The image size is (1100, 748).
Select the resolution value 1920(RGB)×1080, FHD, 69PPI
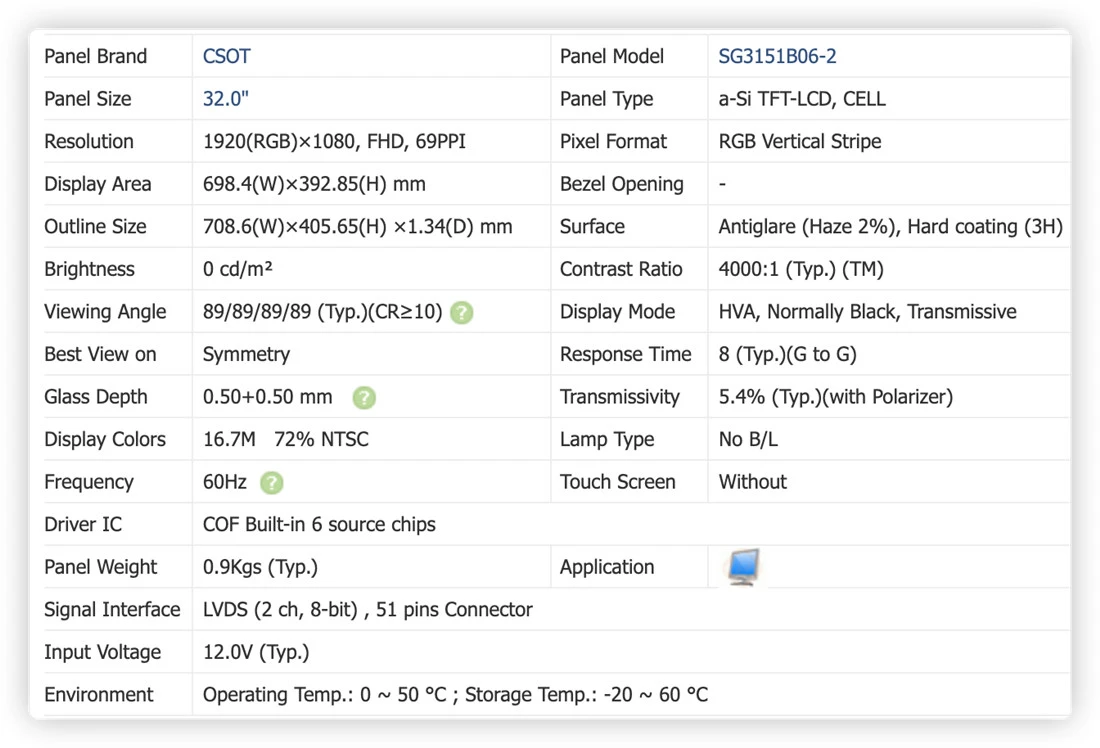click(334, 142)
